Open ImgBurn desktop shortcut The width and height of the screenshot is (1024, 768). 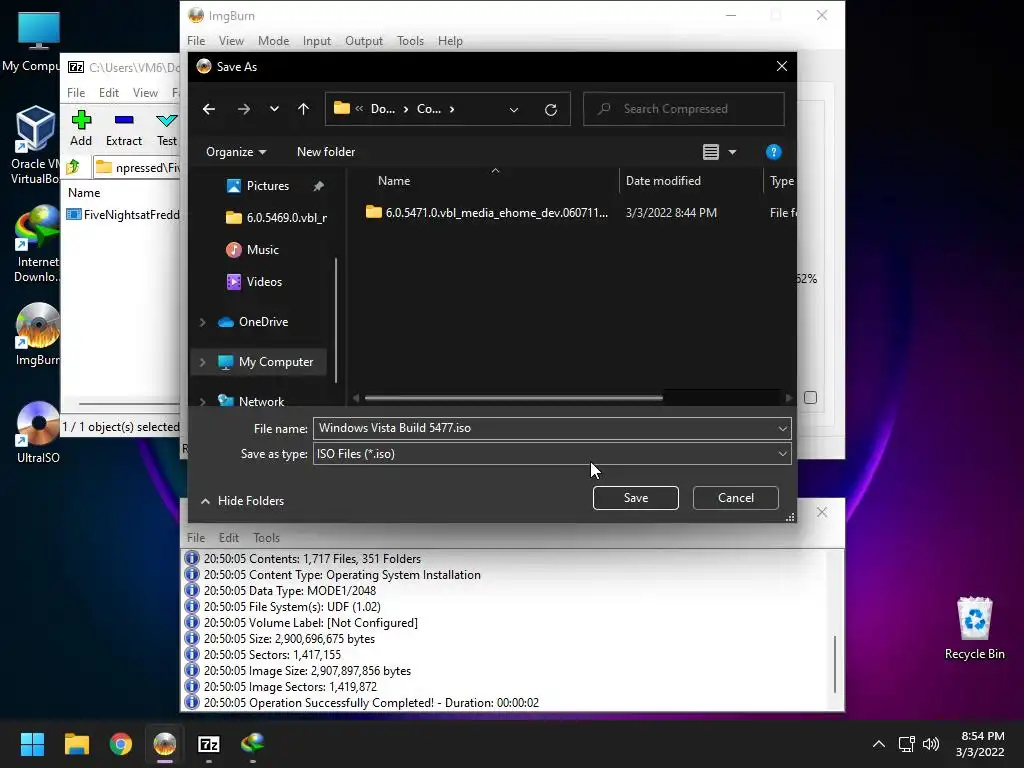pyautogui.click(x=37, y=334)
